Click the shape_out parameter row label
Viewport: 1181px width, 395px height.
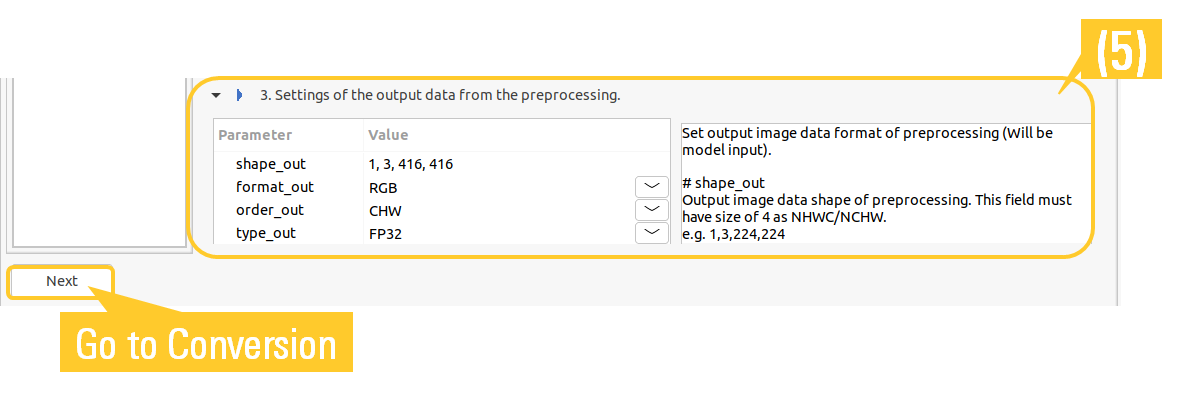click(270, 164)
